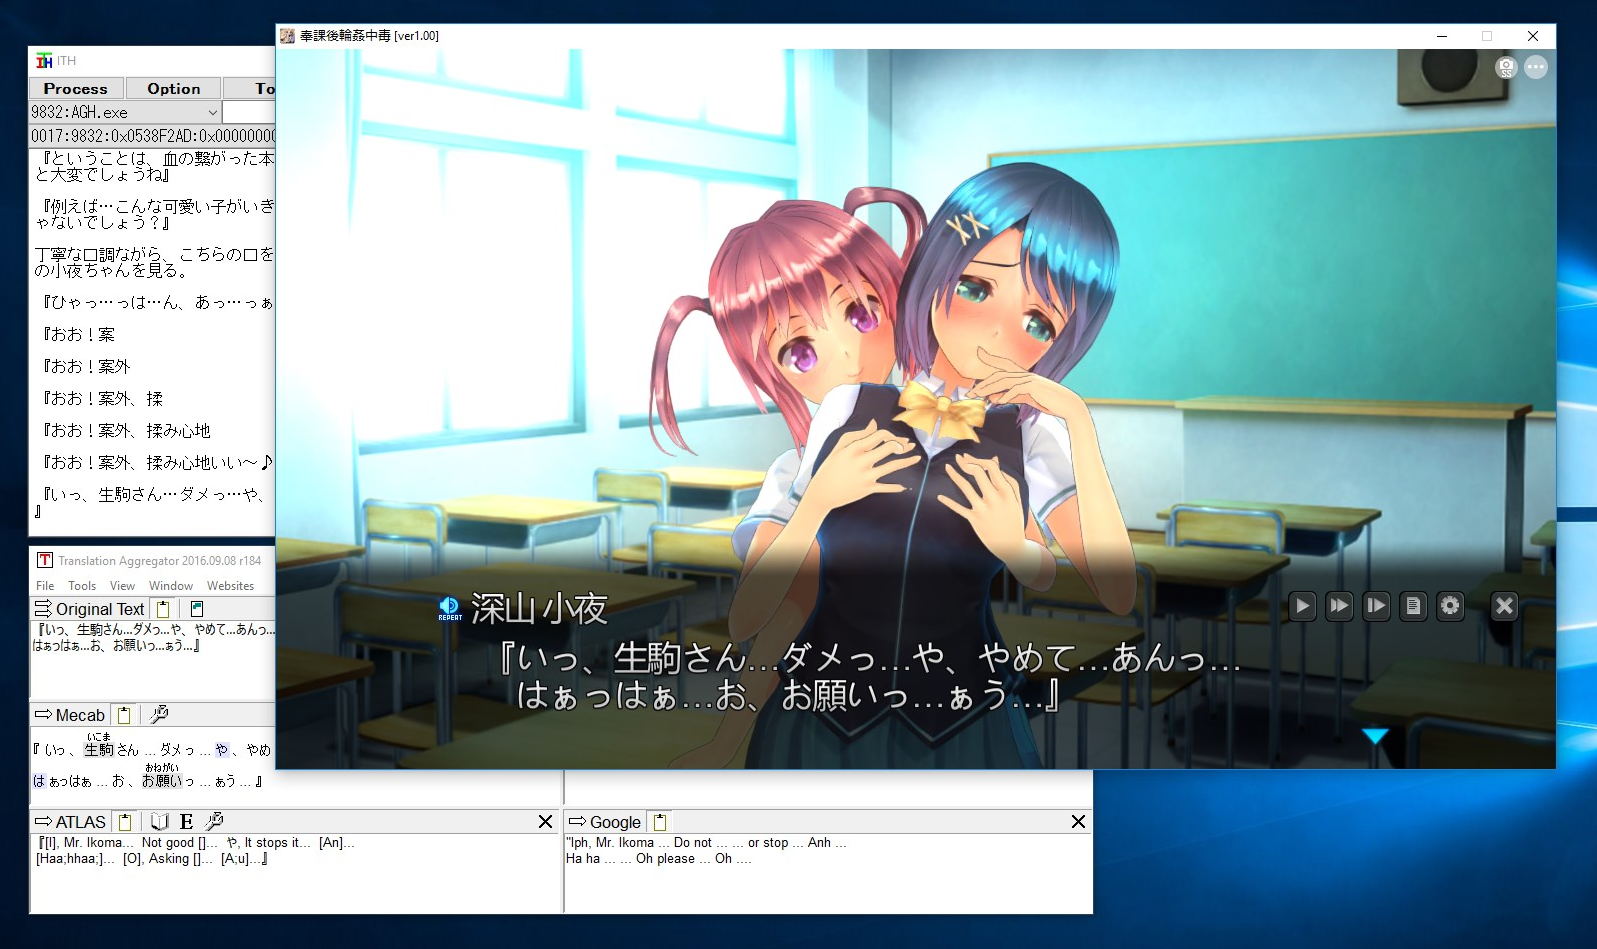Viewport: 1597px width, 949px height.
Task: Click the word お願い in Mecab output
Action: [162, 781]
